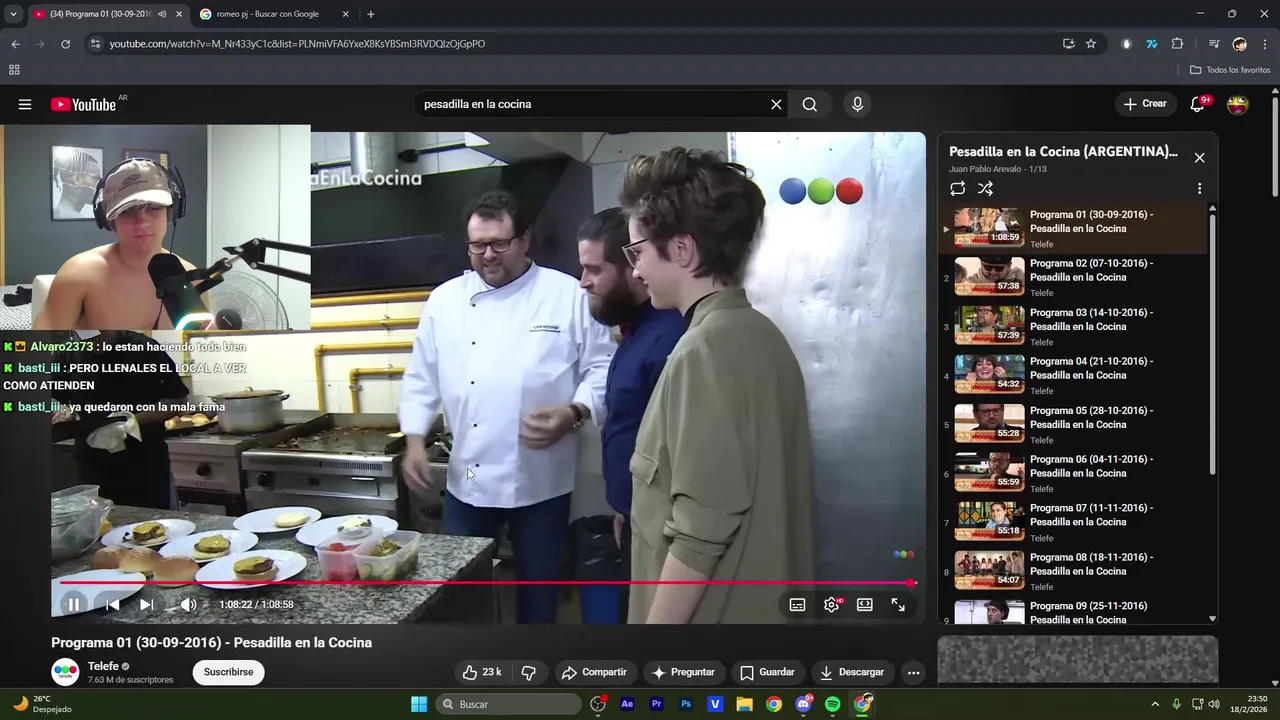Screen dimensions: 1280x720
Task: Skip to the previous video
Action: coord(113,604)
